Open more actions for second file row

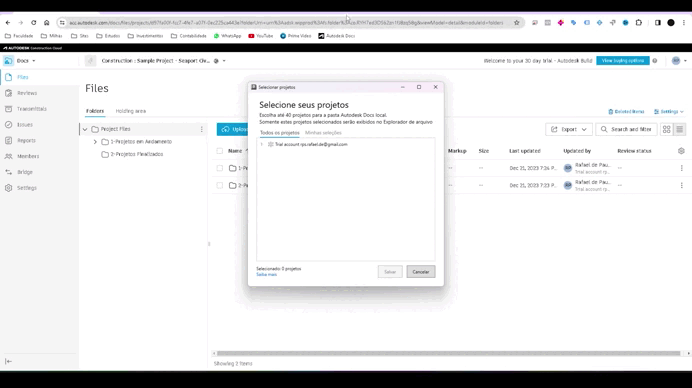click(681, 185)
